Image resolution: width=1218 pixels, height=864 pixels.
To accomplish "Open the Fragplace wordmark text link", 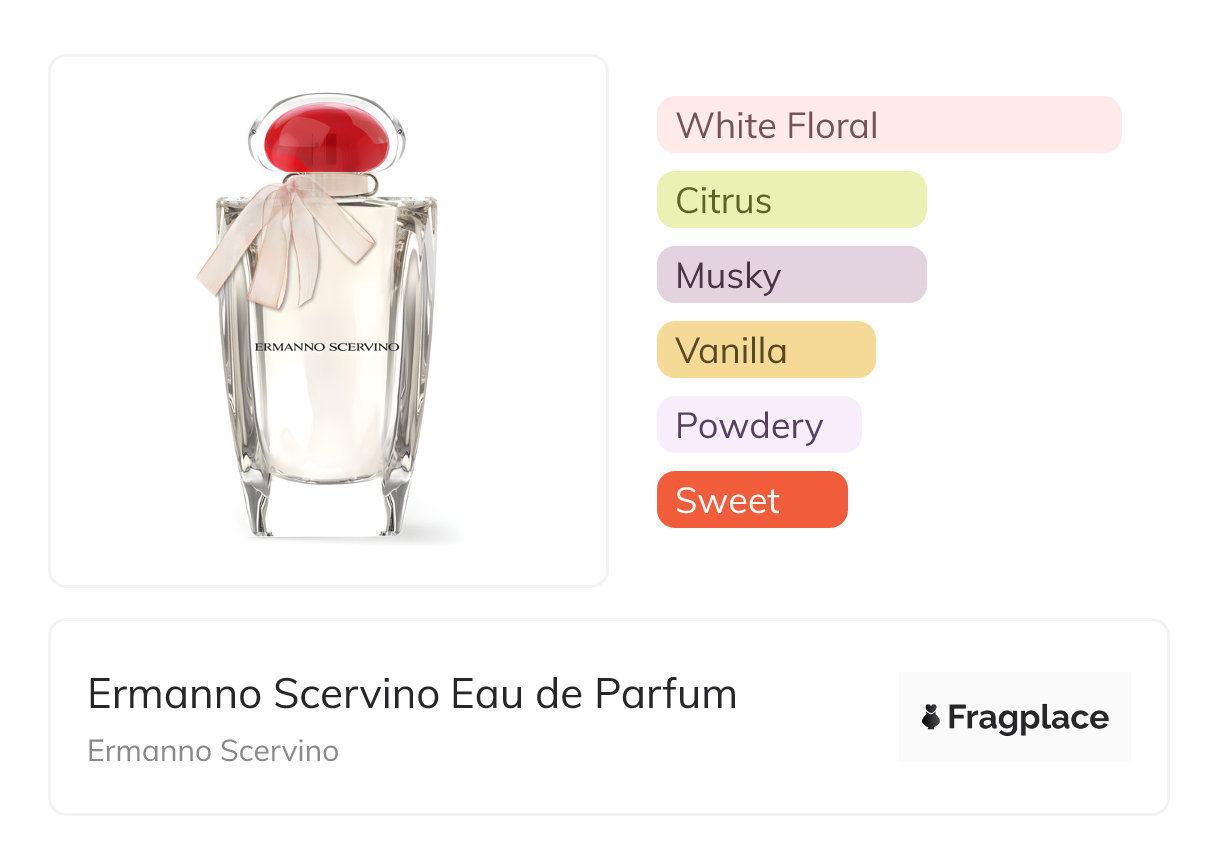I will [x=1028, y=717].
